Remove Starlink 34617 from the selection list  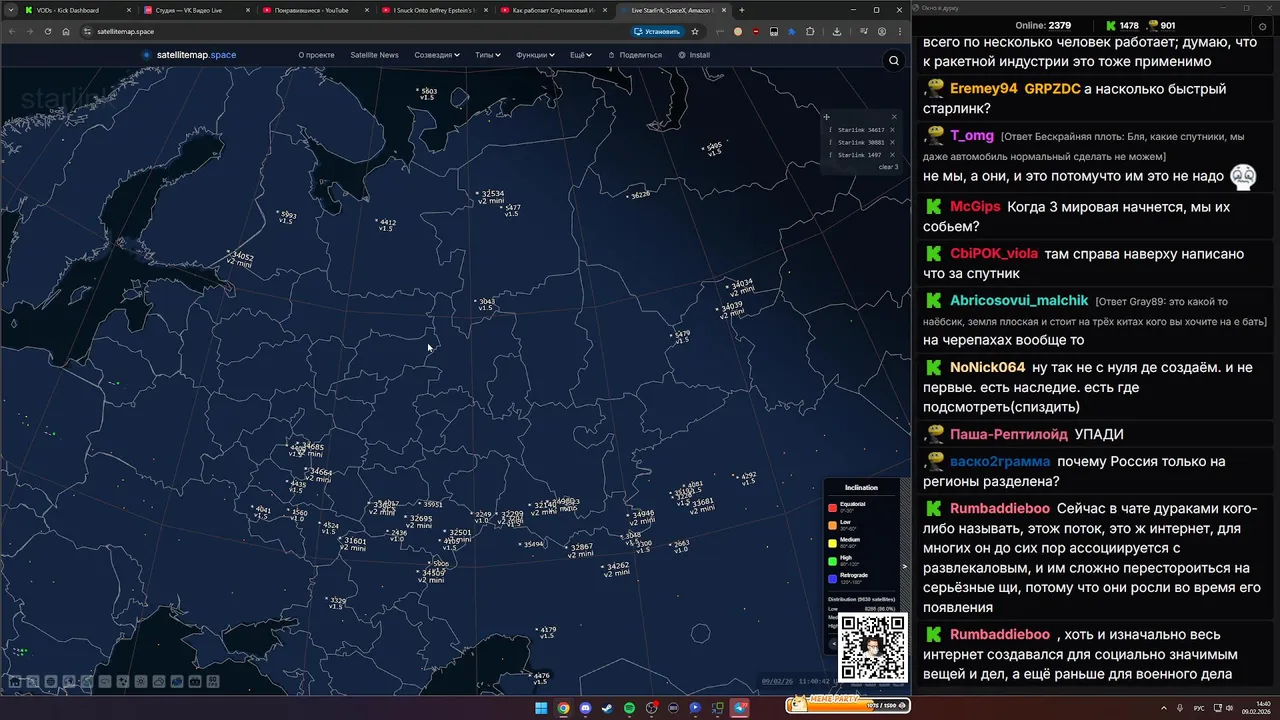pyautogui.click(x=893, y=130)
